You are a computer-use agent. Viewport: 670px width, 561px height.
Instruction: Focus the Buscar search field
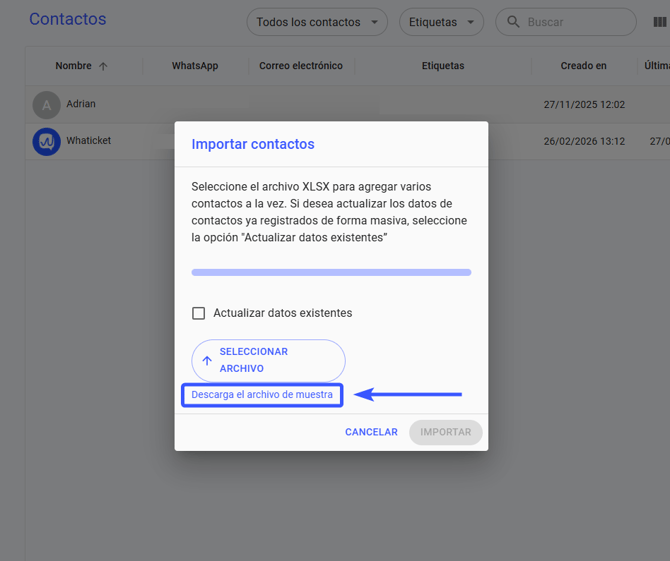pos(566,22)
